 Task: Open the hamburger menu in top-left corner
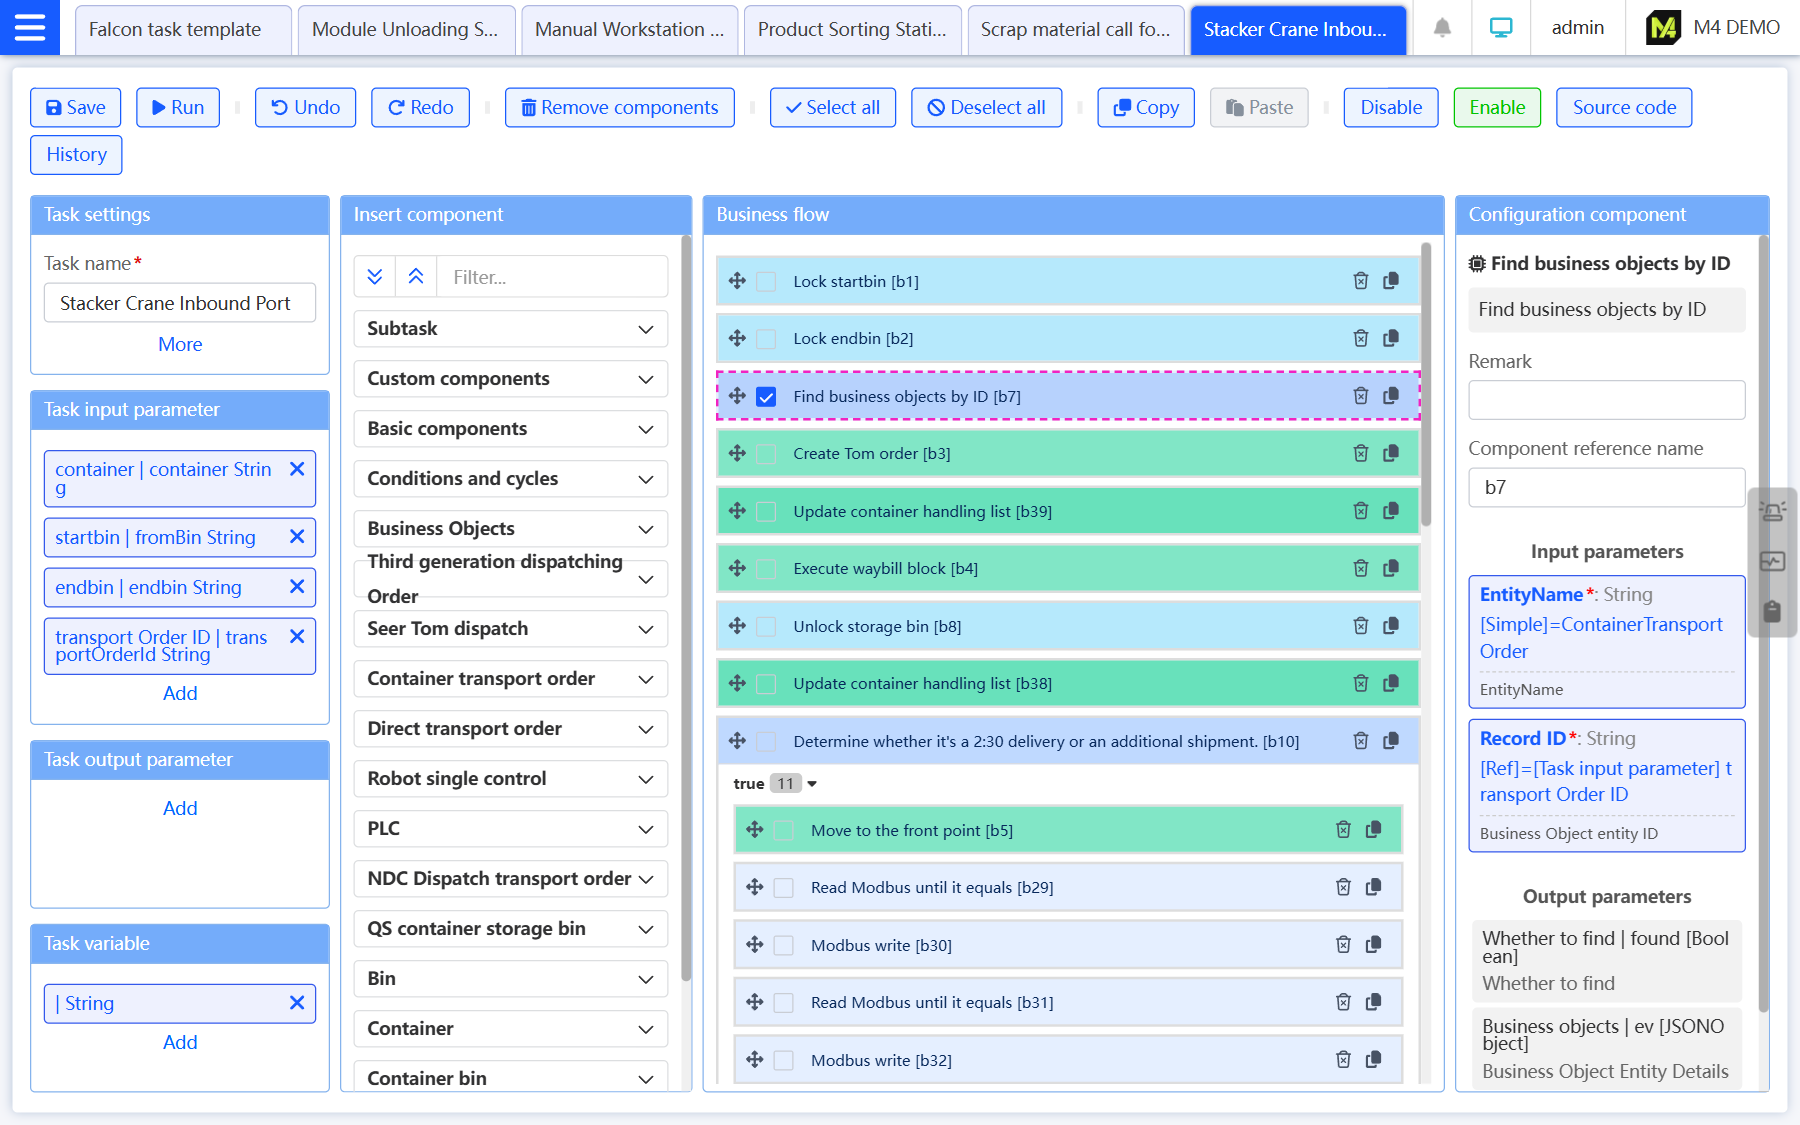pos(30,28)
